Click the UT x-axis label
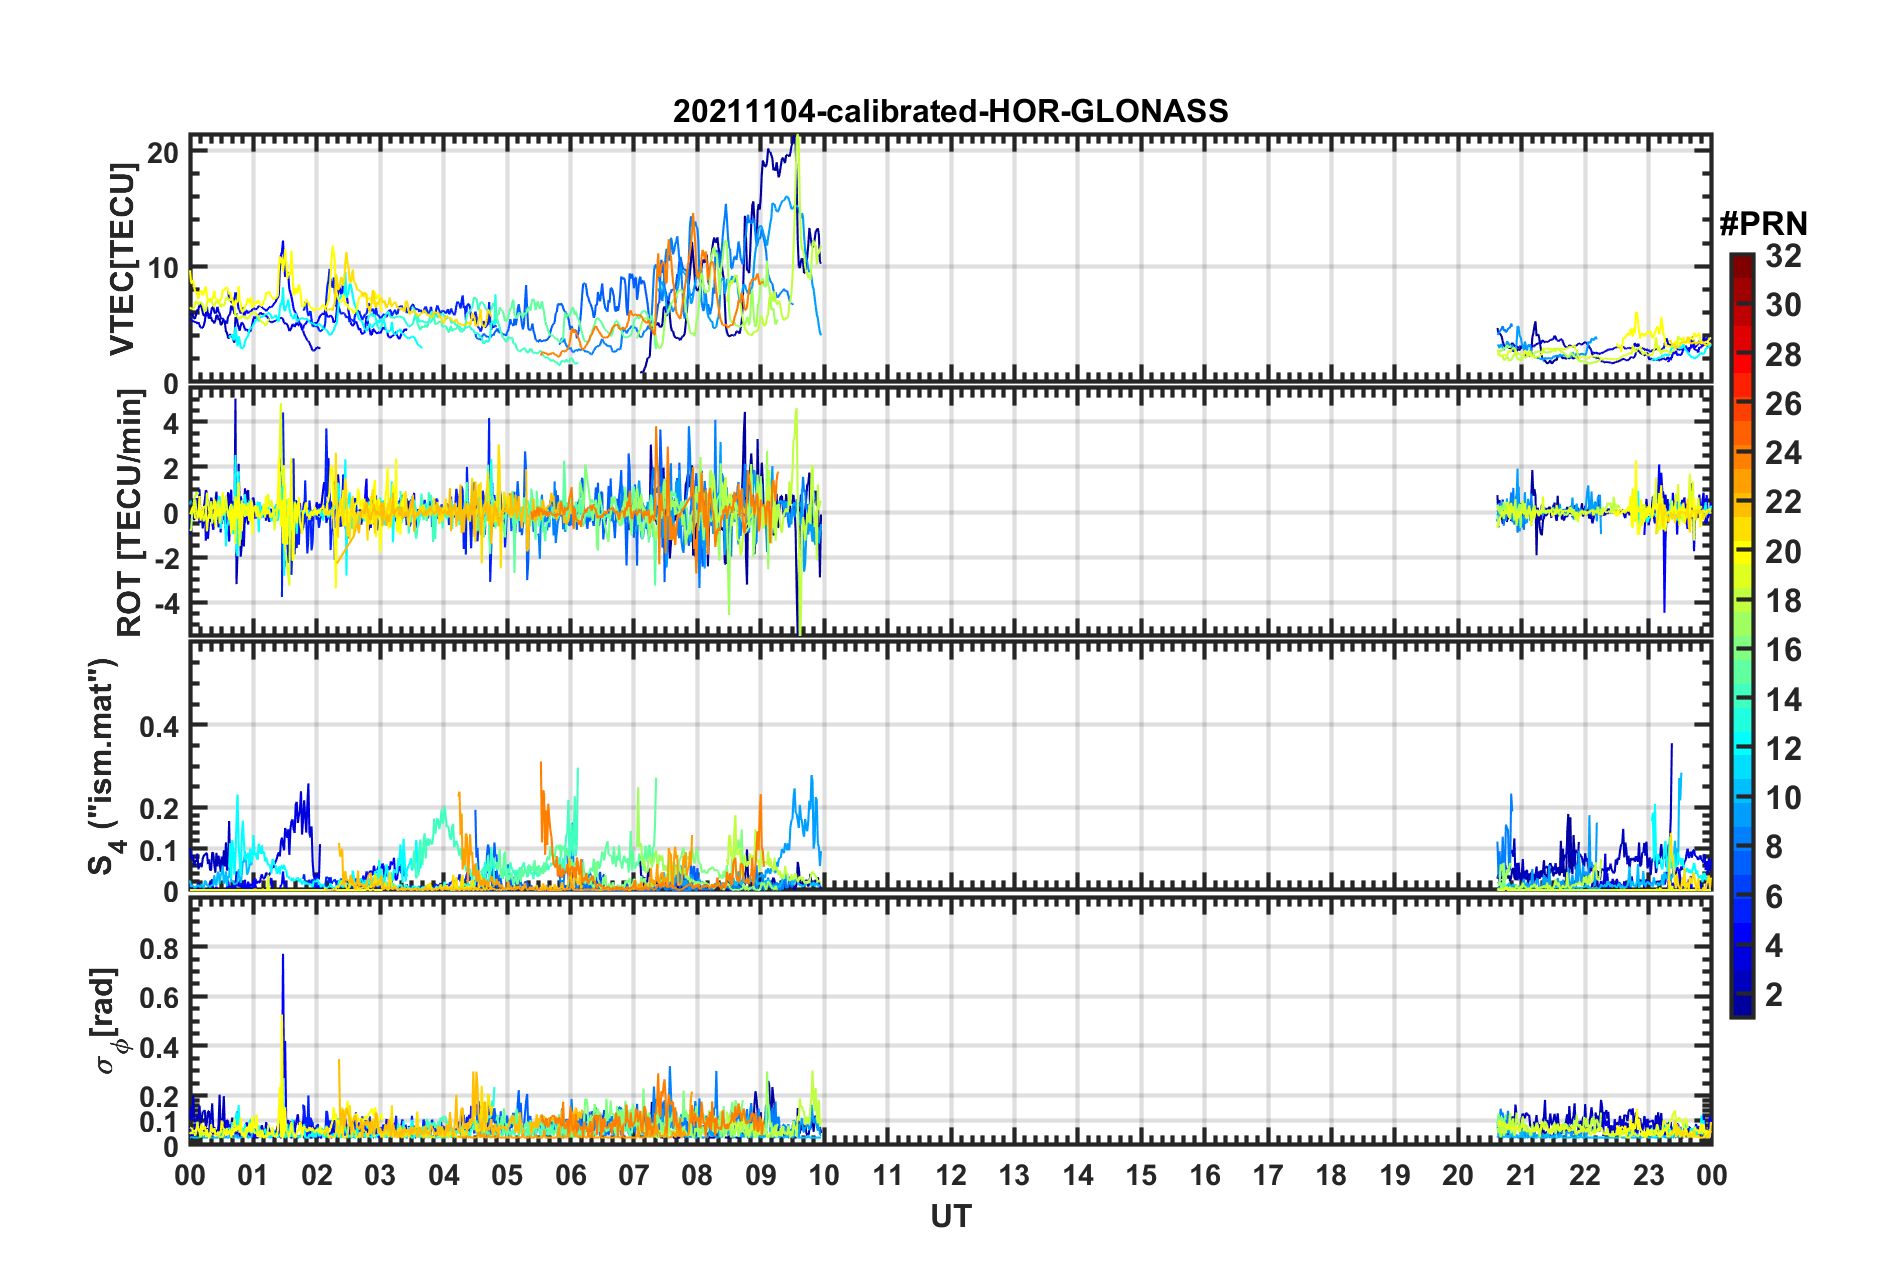The image size is (1902, 1272). 951,1216
